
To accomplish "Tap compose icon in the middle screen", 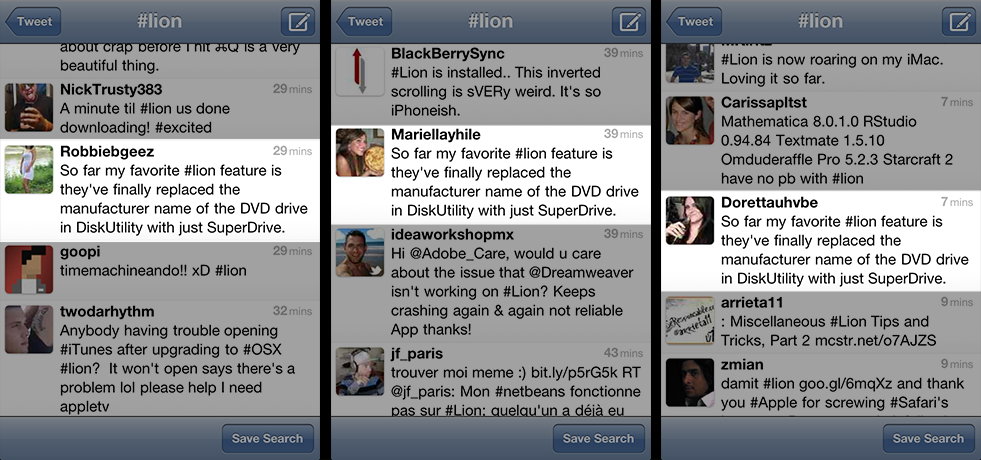I will [628, 22].
